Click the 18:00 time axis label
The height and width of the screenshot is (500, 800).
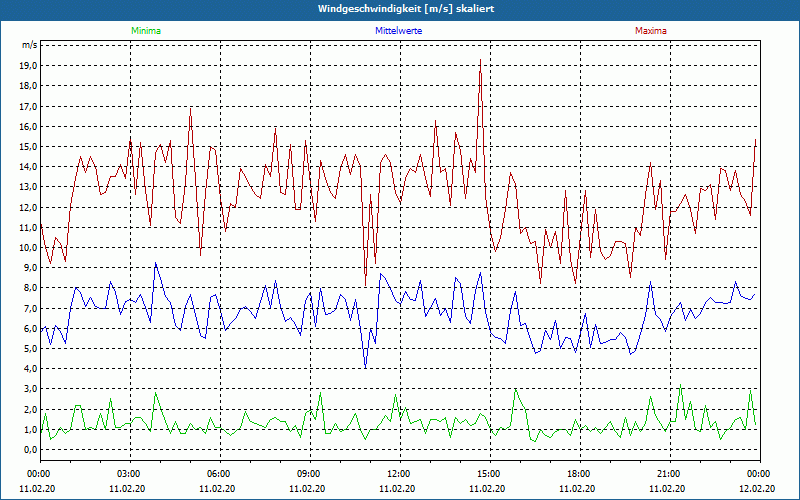tap(580, 474)
